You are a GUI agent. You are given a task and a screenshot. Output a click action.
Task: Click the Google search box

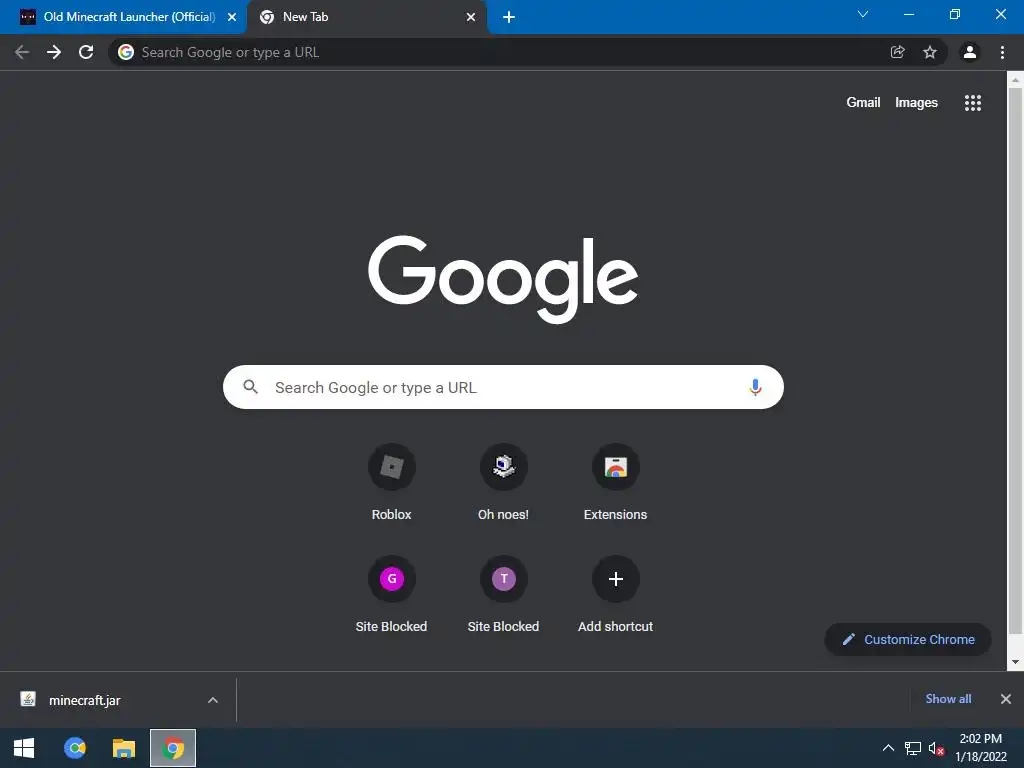503,387
